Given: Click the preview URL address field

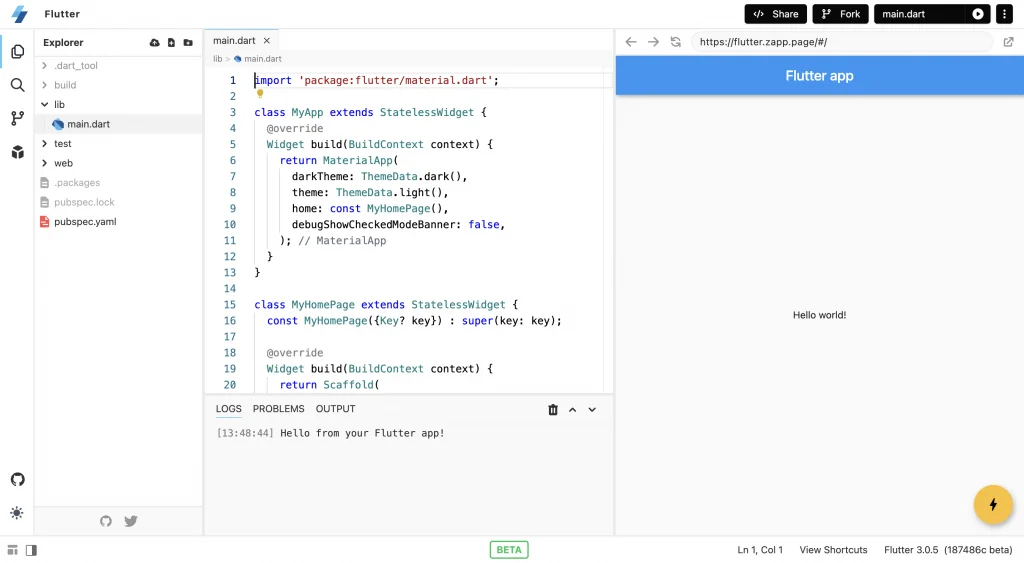Looking at the screenshot, I should pyautogui.click(x=840, y=42).
